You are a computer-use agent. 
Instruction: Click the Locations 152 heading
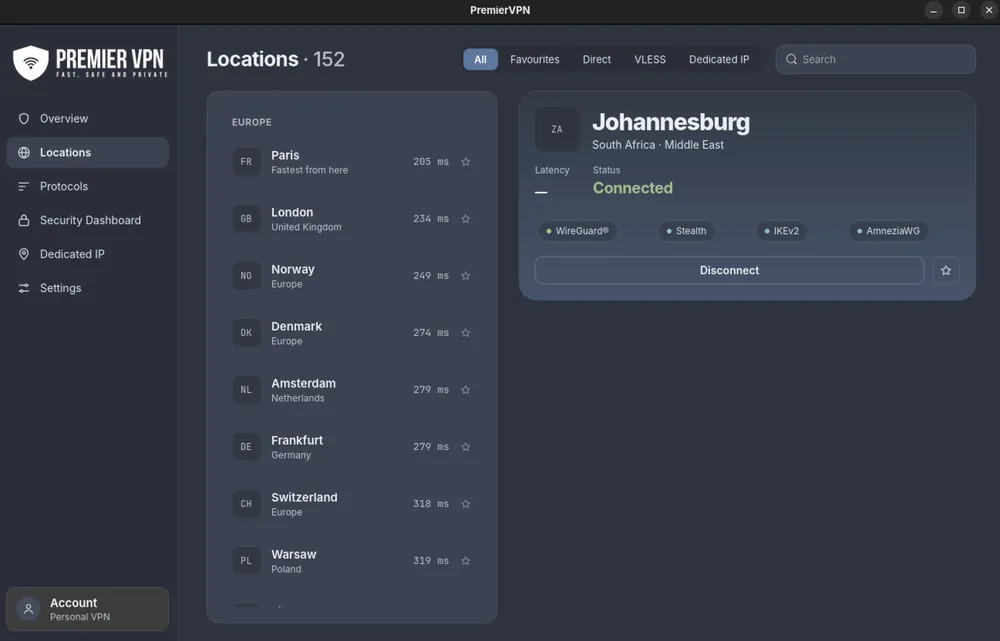pyautogui.click(x=276, y=59)
